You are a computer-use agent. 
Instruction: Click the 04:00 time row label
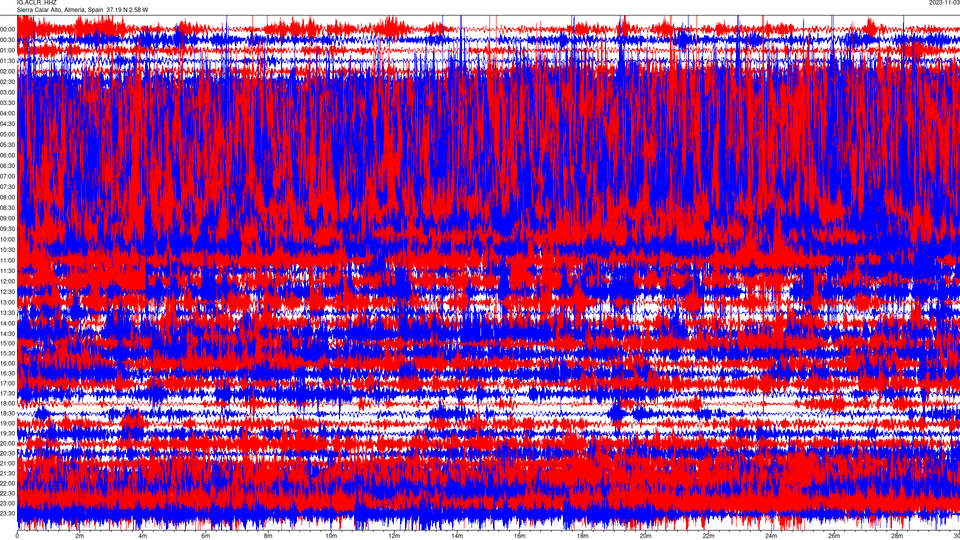pyautogui.click(x=7, y=113)
